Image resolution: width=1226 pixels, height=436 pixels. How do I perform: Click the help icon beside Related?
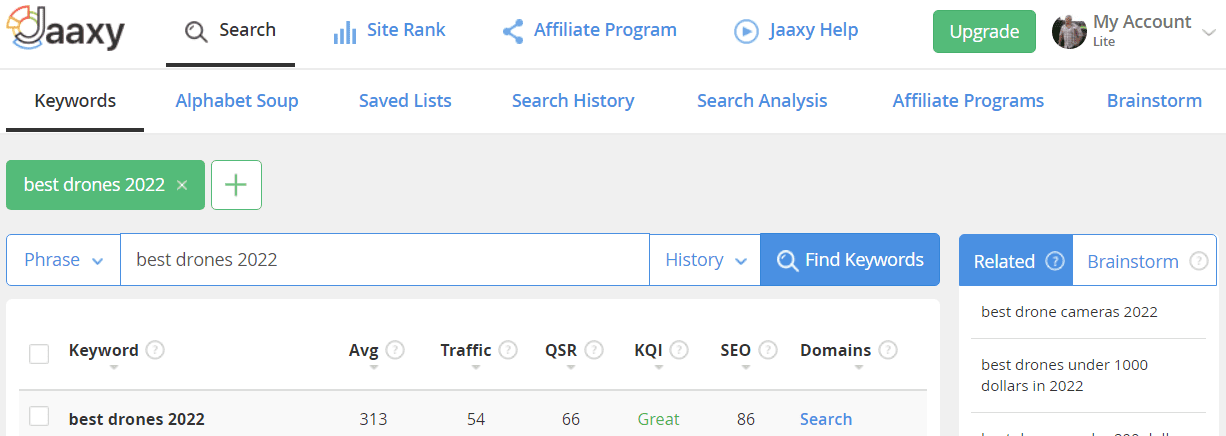[1054, 261]
